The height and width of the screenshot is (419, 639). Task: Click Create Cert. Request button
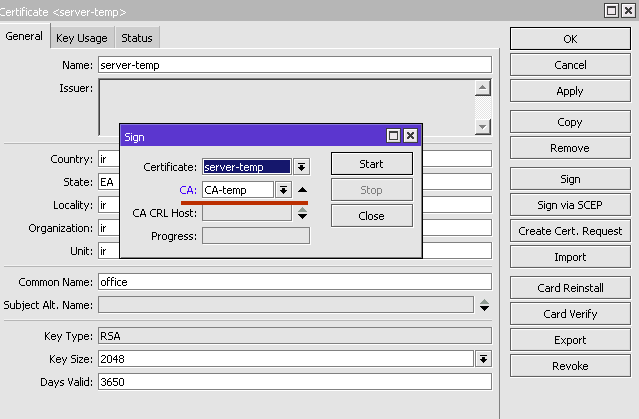[569, 231]
